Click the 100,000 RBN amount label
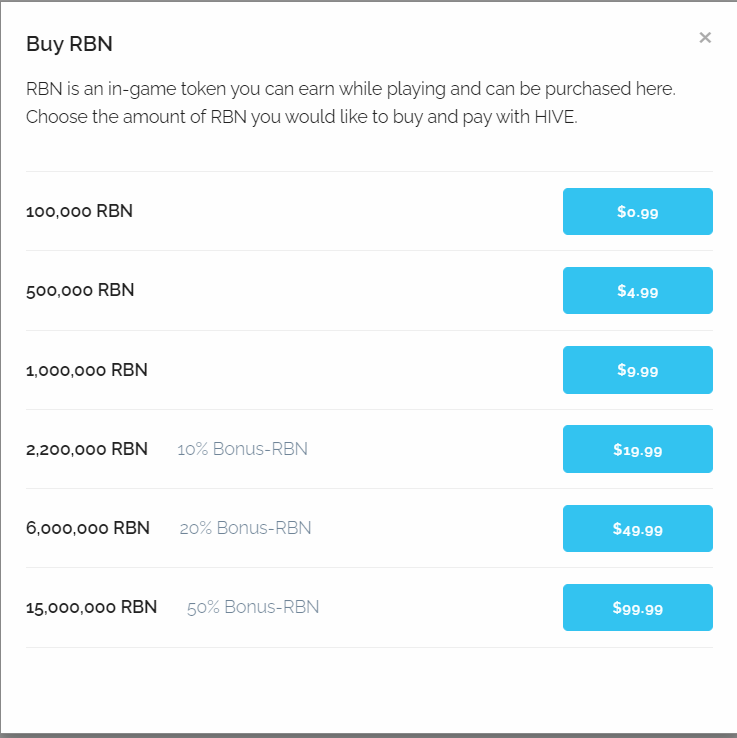Viewport: 737px width, 738px height. [79, 211]
